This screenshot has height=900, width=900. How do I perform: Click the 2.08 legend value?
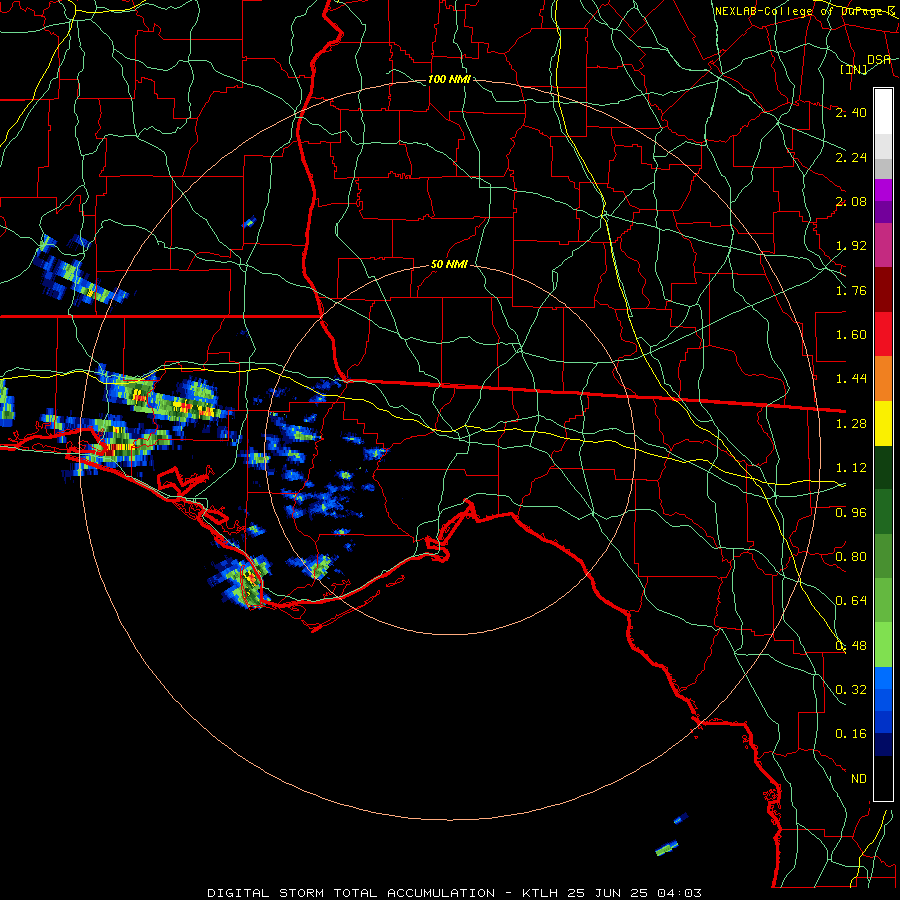pyautogui.click(x=851, y=201)
